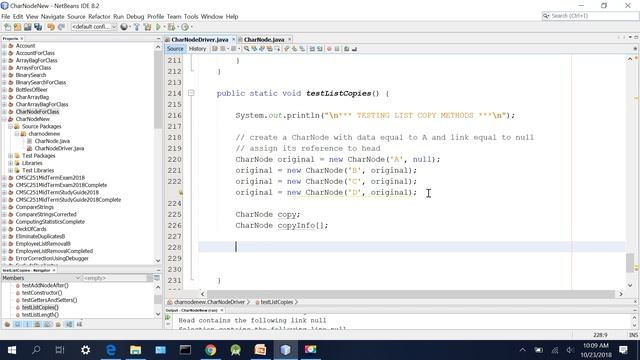
Task: Toggle Show Fields filter in Navigator
Action: 17,324
